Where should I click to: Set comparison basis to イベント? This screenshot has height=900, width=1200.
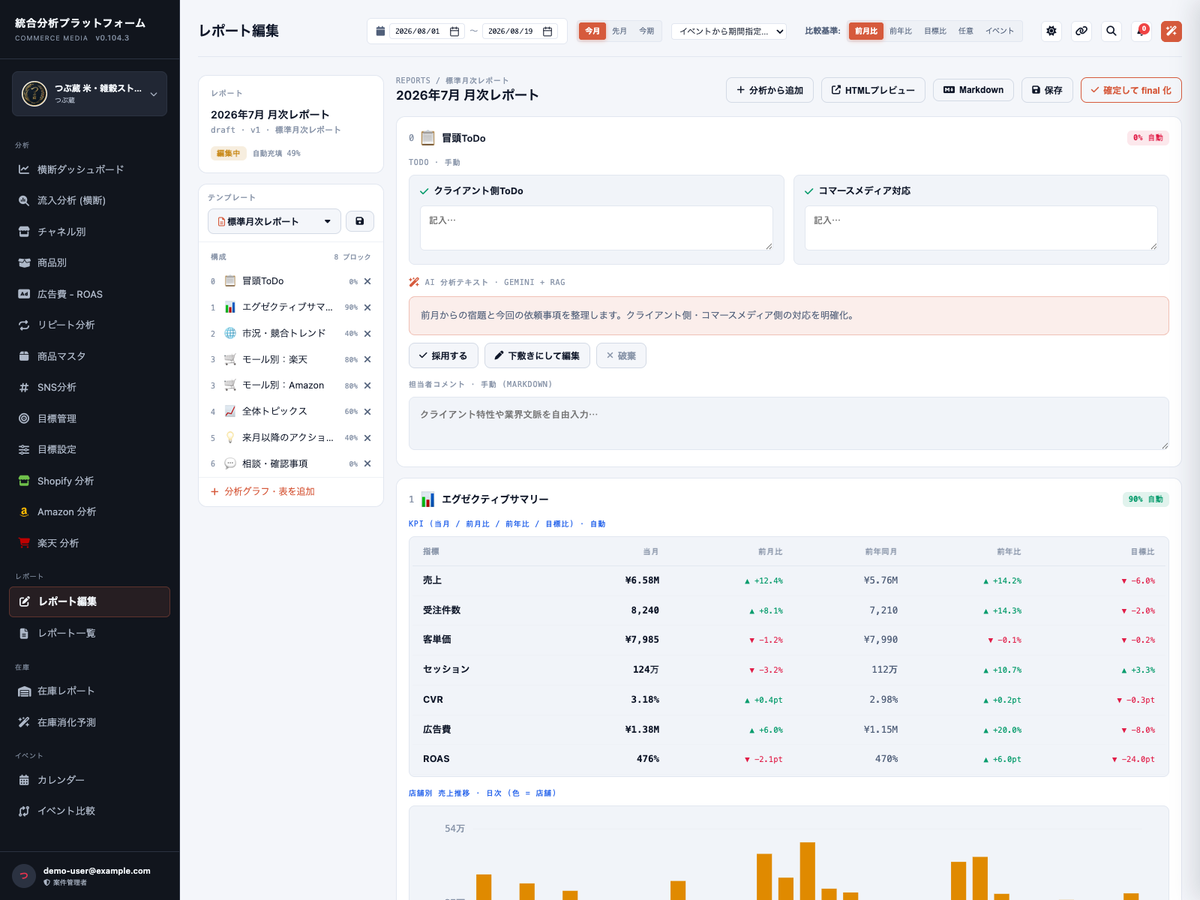point(1000,31)
